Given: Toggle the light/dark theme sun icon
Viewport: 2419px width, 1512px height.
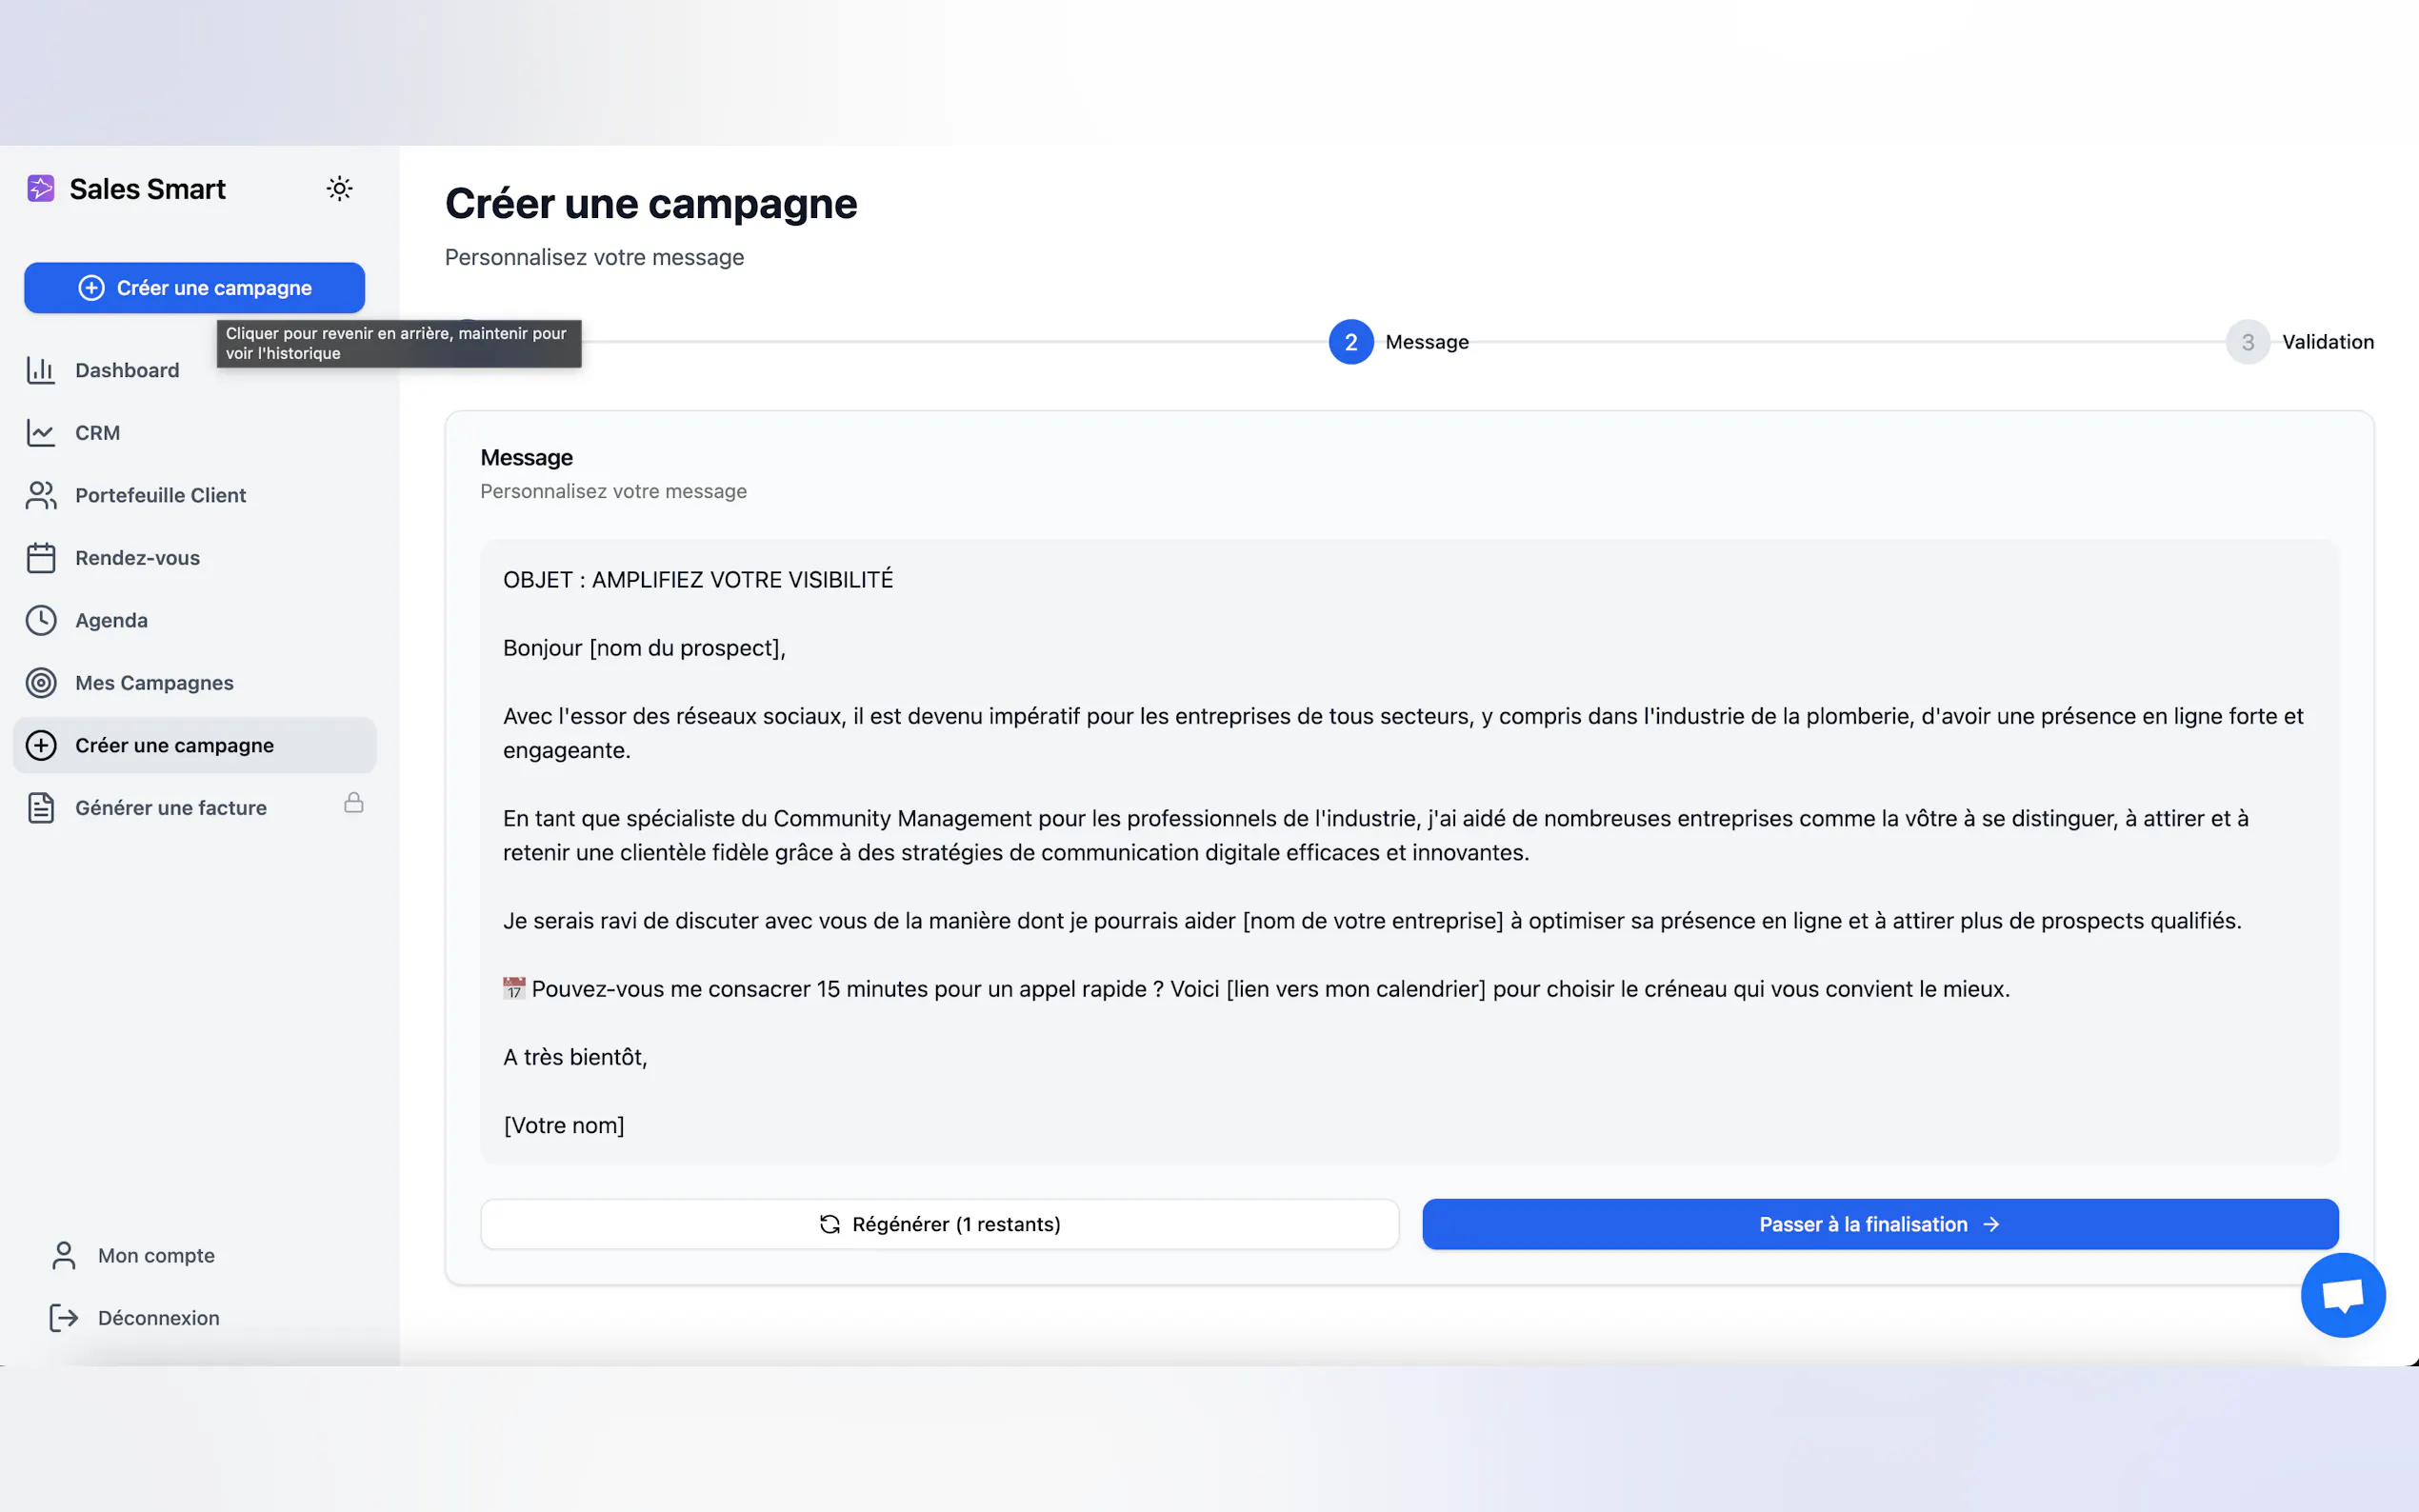Looking at the screenshot, I should click(x=340, y=189).
